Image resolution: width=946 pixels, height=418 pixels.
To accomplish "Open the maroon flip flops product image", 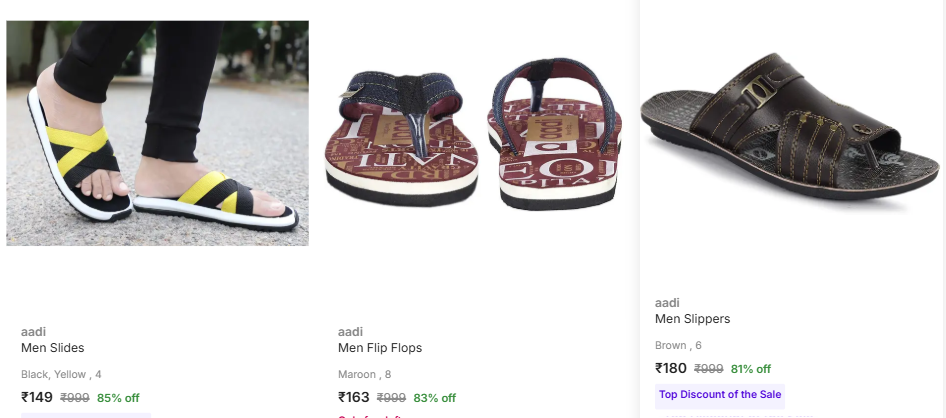I will pos(473,133).
